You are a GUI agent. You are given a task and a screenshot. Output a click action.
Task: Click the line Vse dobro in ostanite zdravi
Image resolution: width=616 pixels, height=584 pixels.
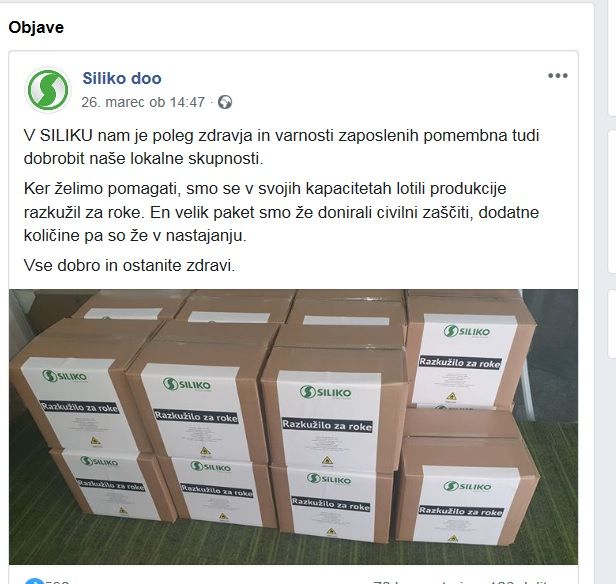(x=129, y=265)
